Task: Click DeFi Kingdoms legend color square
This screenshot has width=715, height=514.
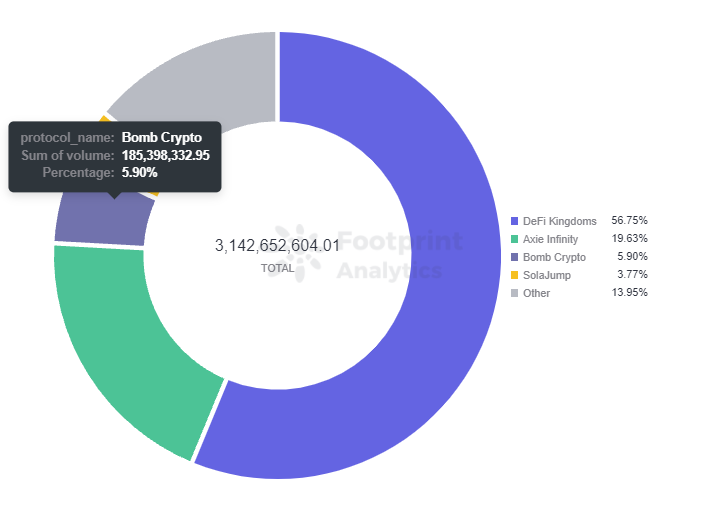Action: [514, 221]
